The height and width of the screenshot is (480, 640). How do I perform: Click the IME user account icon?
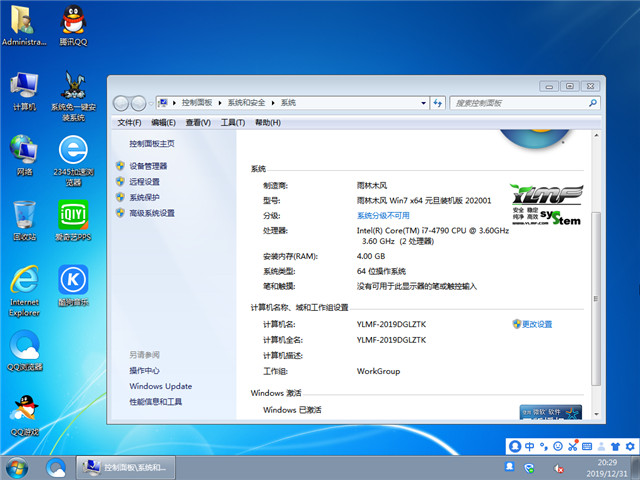601,447
